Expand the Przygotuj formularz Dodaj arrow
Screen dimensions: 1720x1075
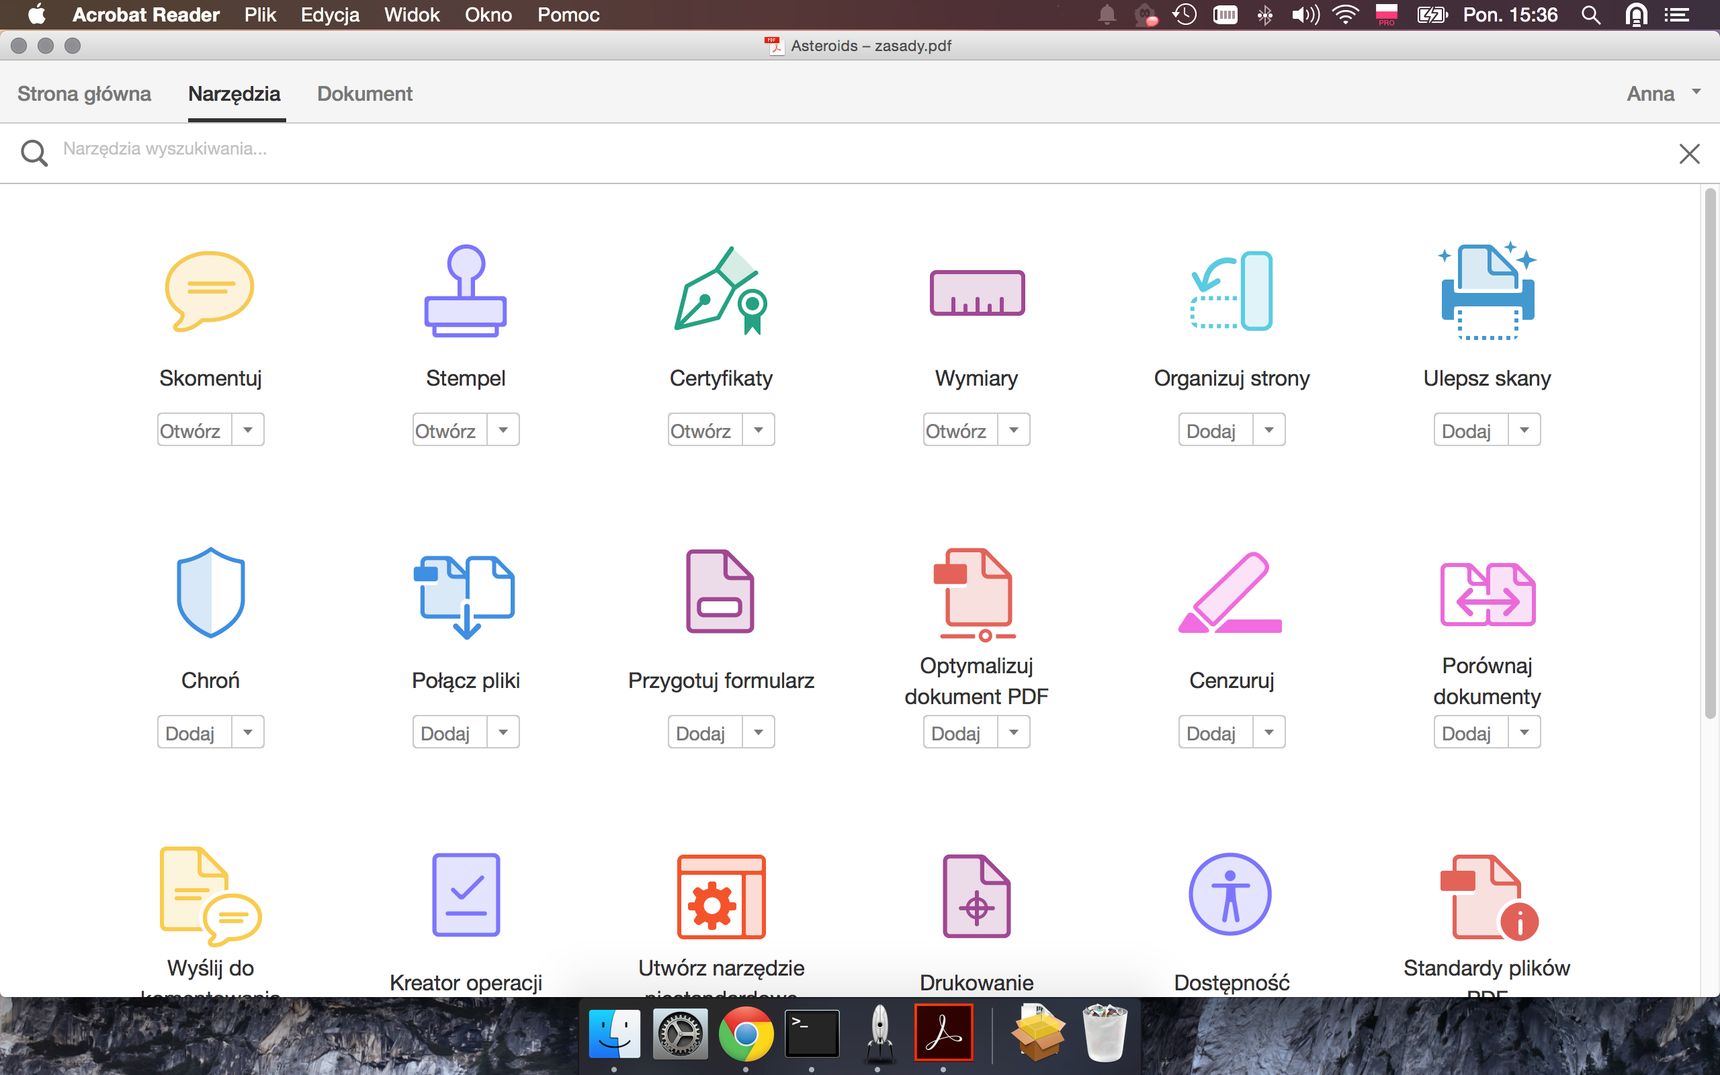pyautogui.click(x=759, y=732)
